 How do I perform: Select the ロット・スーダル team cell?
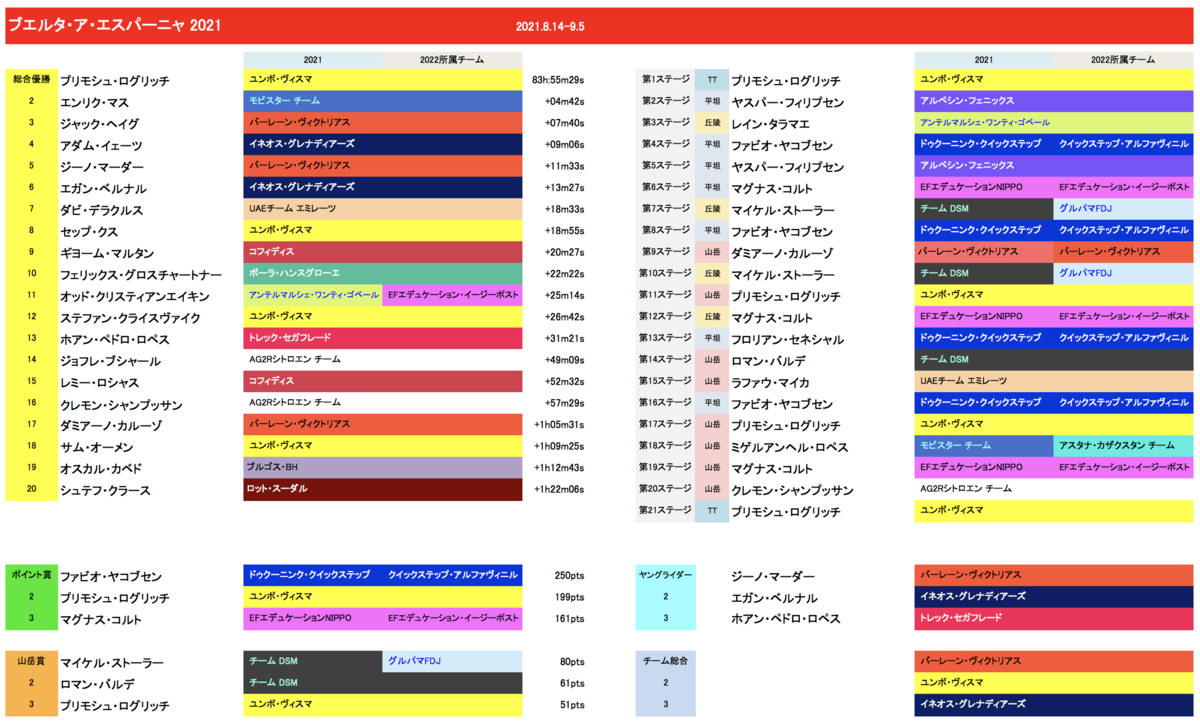click(383, 489)
